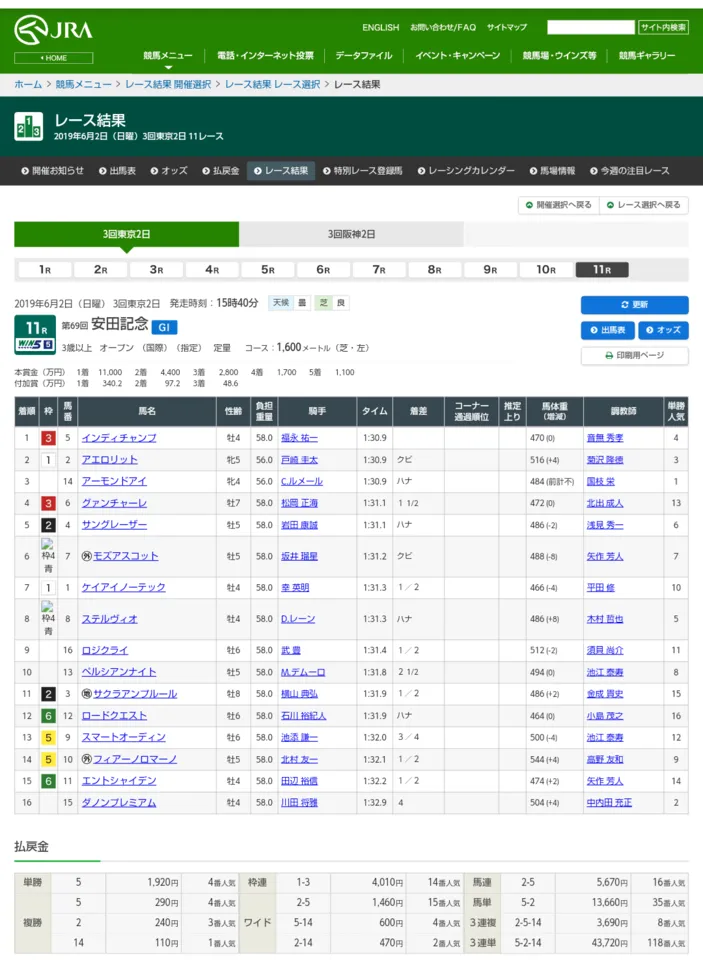
Task: Click the サイト内検索 button
Action: (x=663, y=28)
